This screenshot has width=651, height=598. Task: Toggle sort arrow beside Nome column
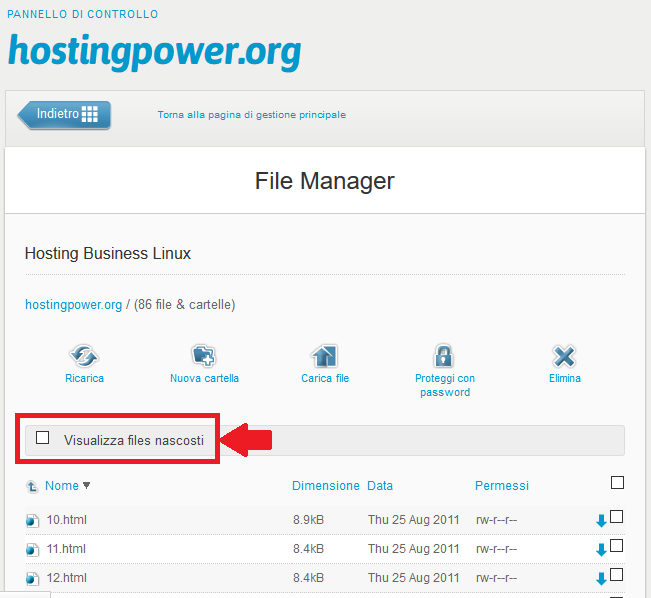click(x=86, y=486)
